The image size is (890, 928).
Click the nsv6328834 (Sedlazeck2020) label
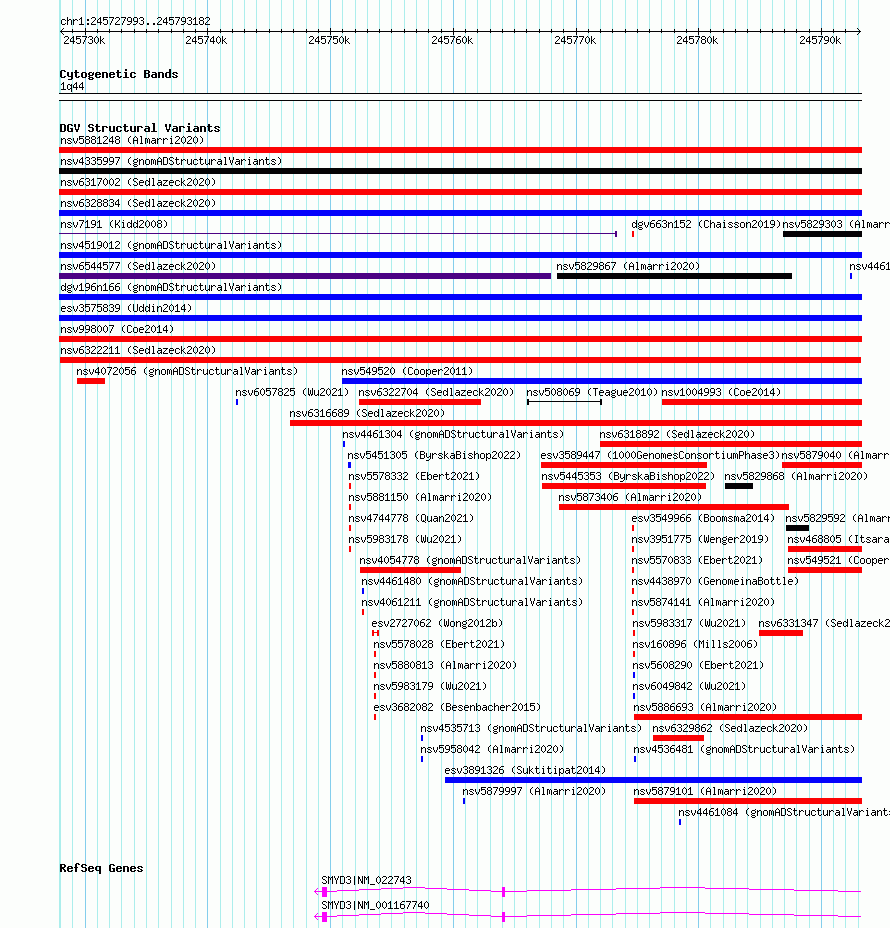tap(138, 203)
